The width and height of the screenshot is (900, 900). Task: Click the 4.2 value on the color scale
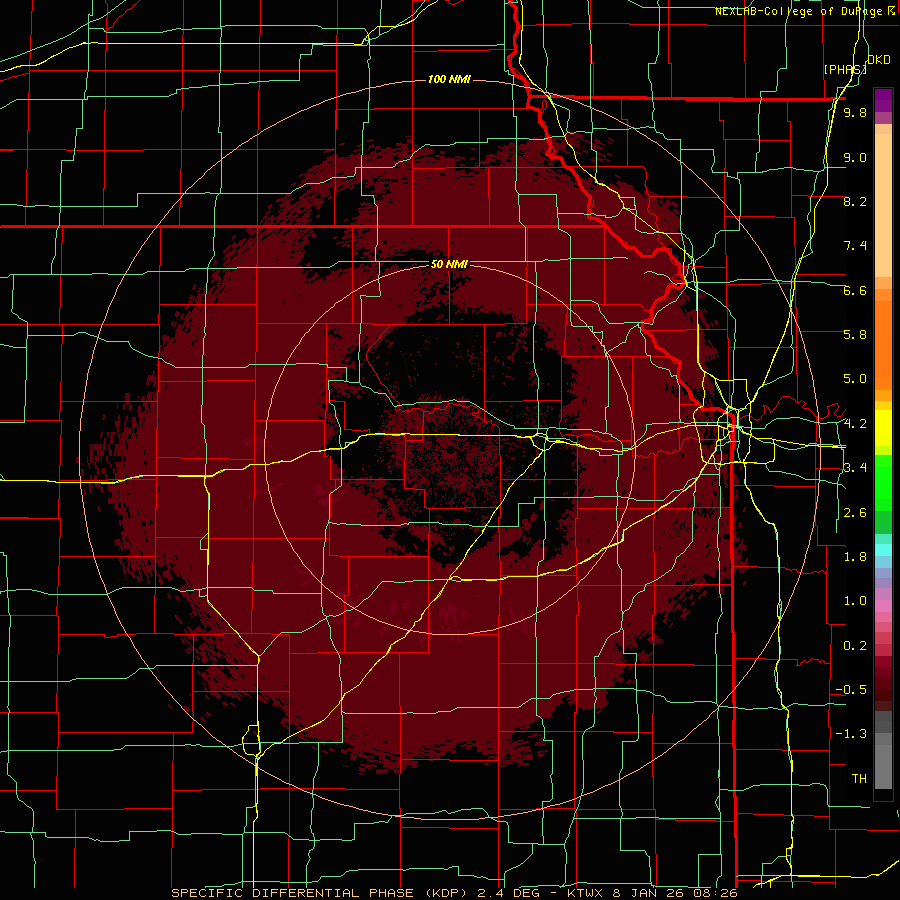pyautogui.click(x=855, y=424)
